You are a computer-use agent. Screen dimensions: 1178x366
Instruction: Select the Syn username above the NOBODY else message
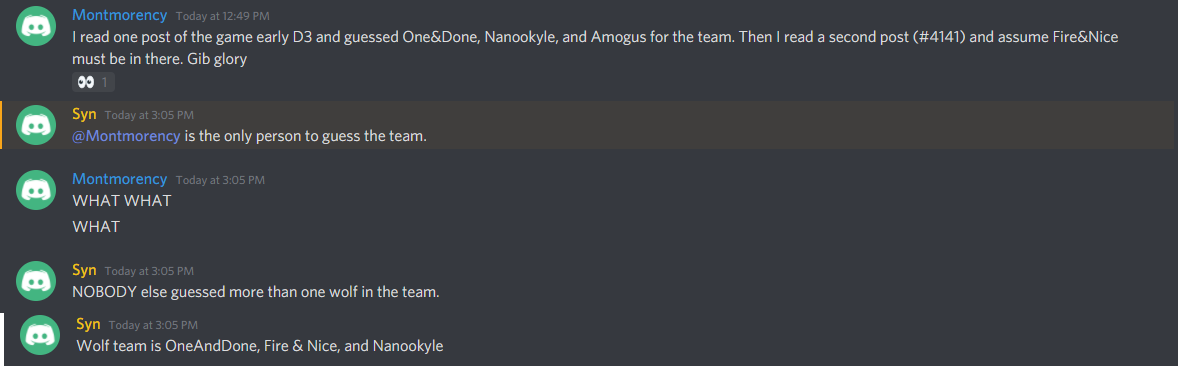pos(84,270)
